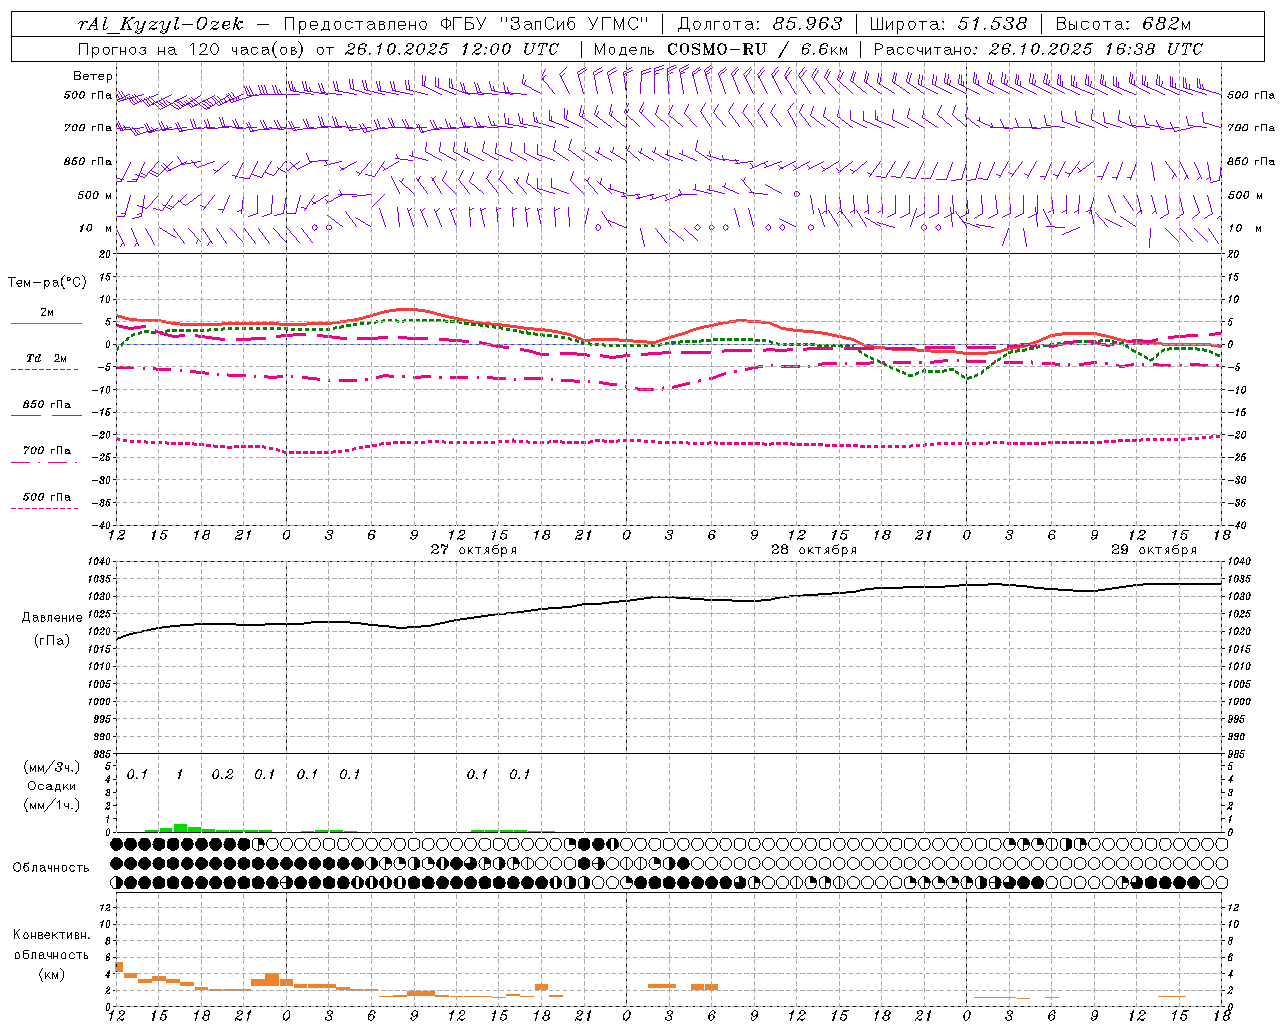Screen dimensions: 1280x1024
Task: Click the Давление pressure panel label
Action: [x=52, y=618]
